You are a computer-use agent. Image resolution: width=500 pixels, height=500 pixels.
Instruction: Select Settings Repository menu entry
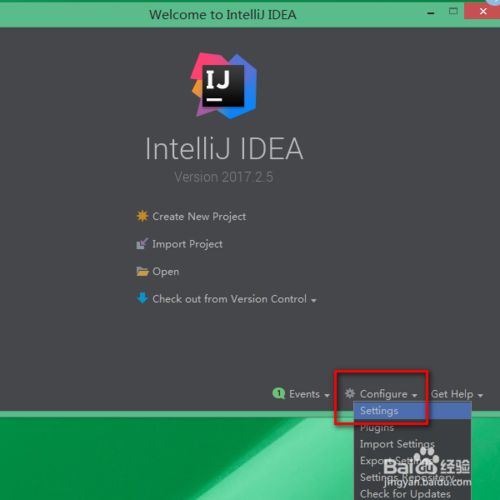[413, 477]
